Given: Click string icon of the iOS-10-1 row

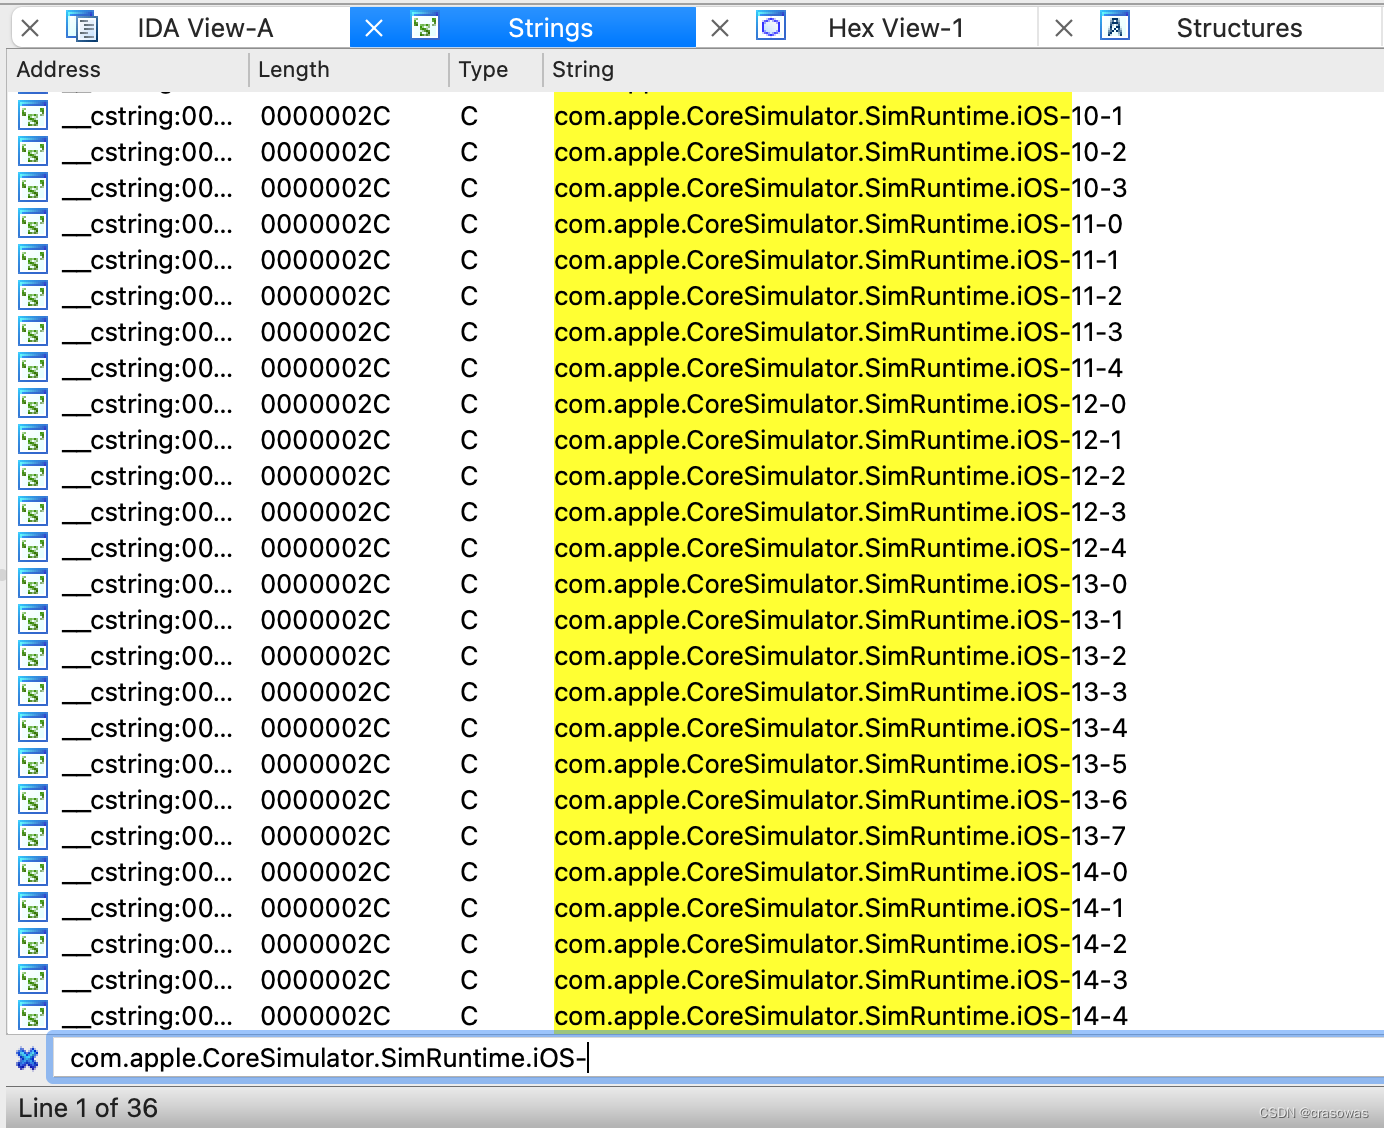Looking at the screenshot, I should point(33,116).
